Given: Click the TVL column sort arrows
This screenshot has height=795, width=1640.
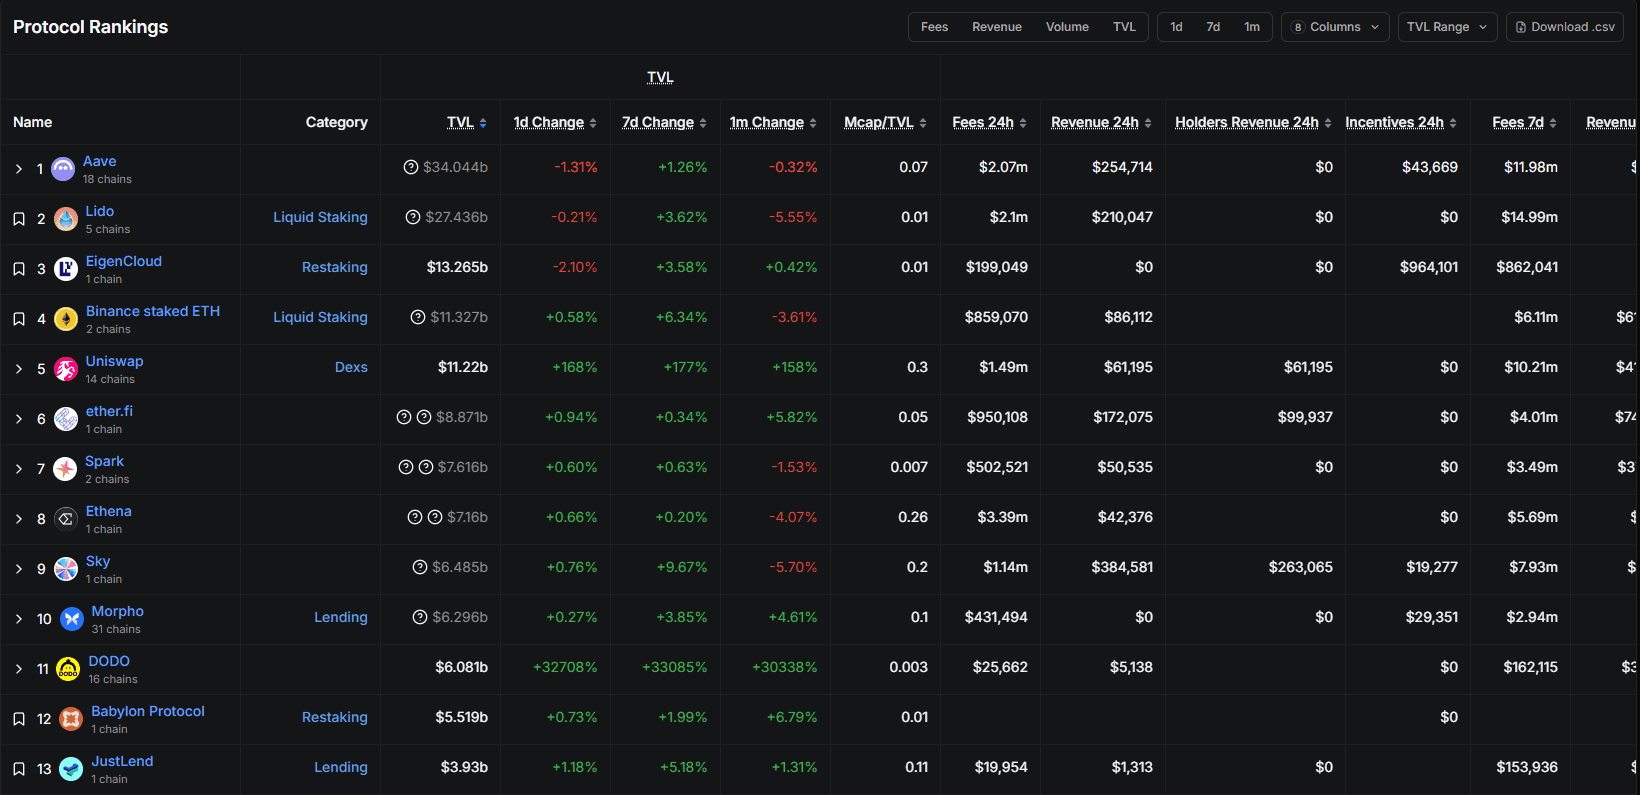Looking at the screenshot, I should pyautogui.click(x=483, y=123).
